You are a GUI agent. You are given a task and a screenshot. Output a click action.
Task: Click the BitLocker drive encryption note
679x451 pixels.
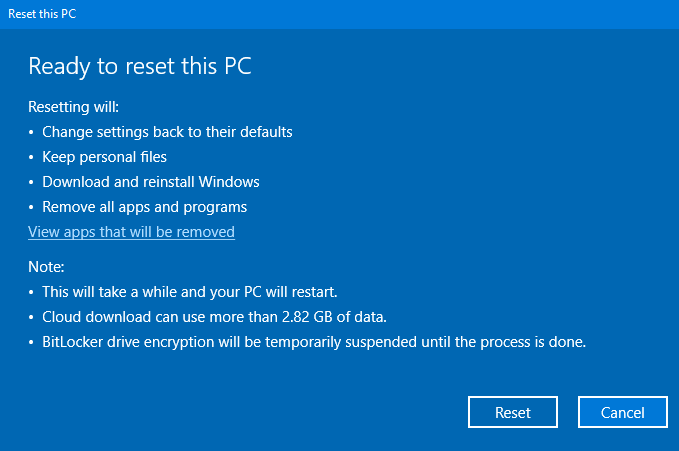pyautogui.click(x=313, y=342)
